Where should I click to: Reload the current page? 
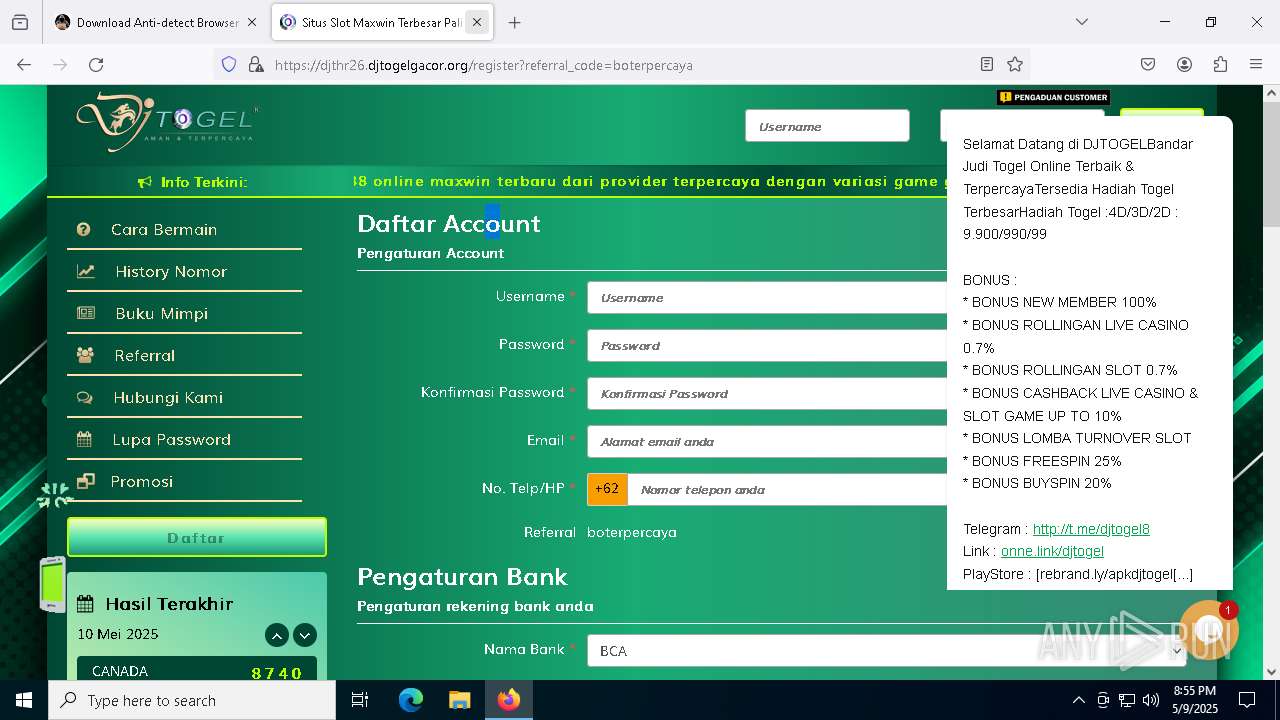(x=96, y=65)
